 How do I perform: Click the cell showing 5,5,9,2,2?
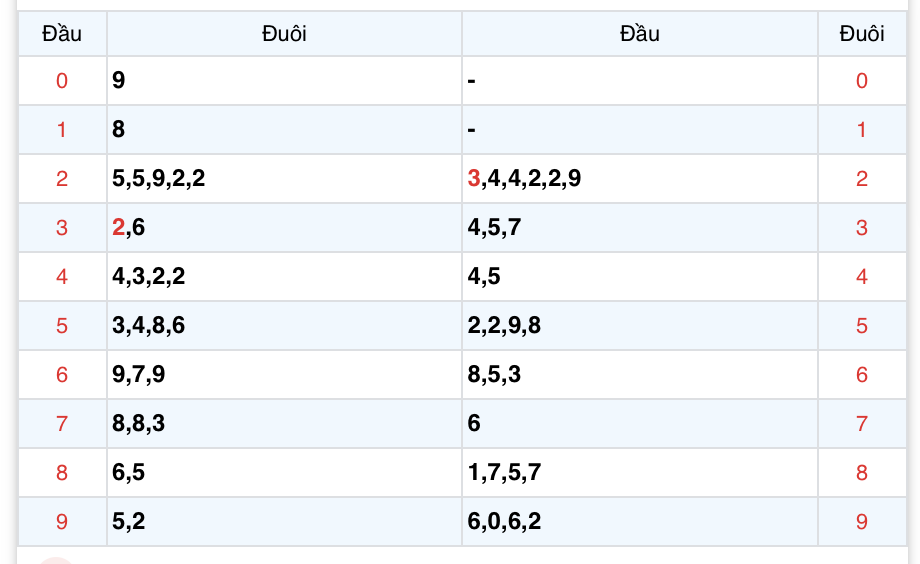(285, 178)
